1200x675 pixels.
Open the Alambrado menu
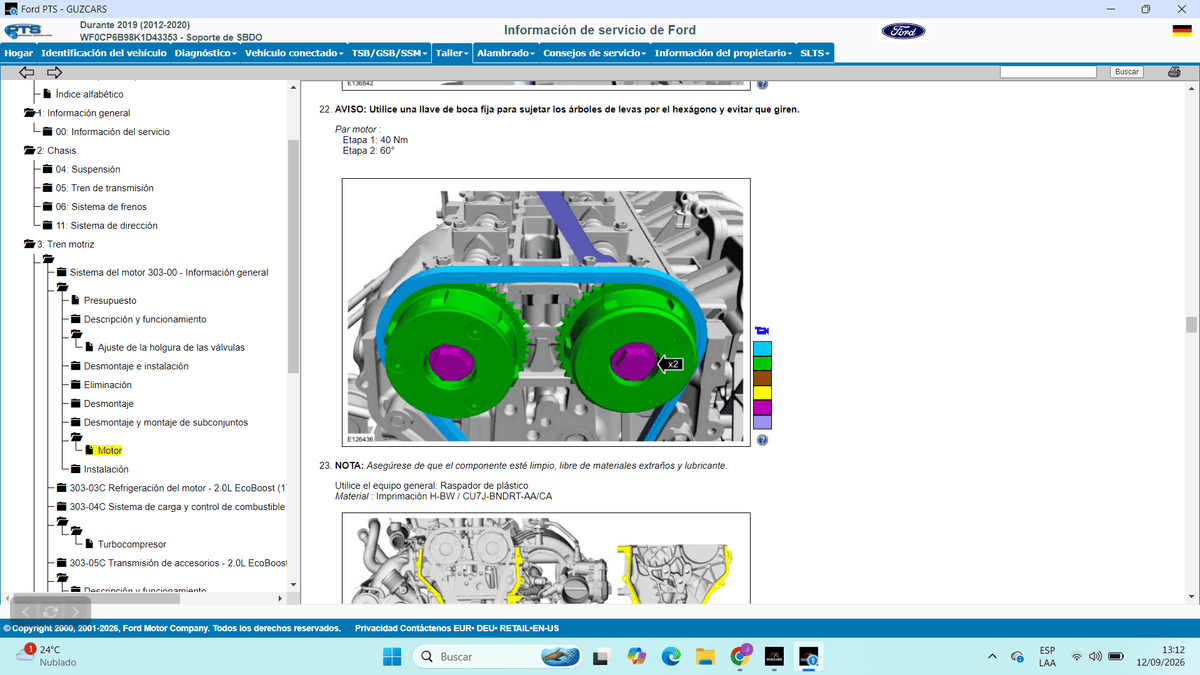[505, 52]
